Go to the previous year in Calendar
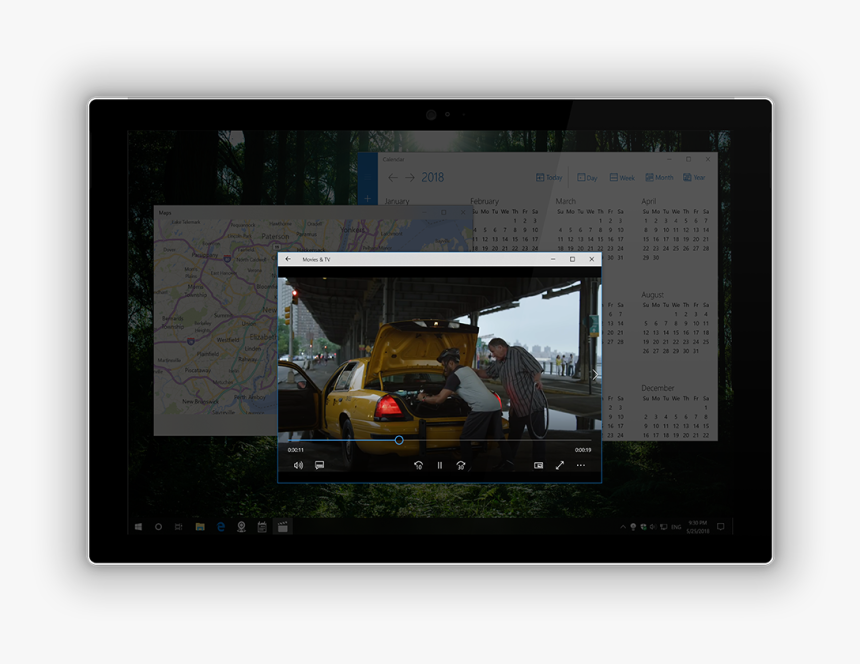This screenshot has width=860, height=664. point(393,178)
